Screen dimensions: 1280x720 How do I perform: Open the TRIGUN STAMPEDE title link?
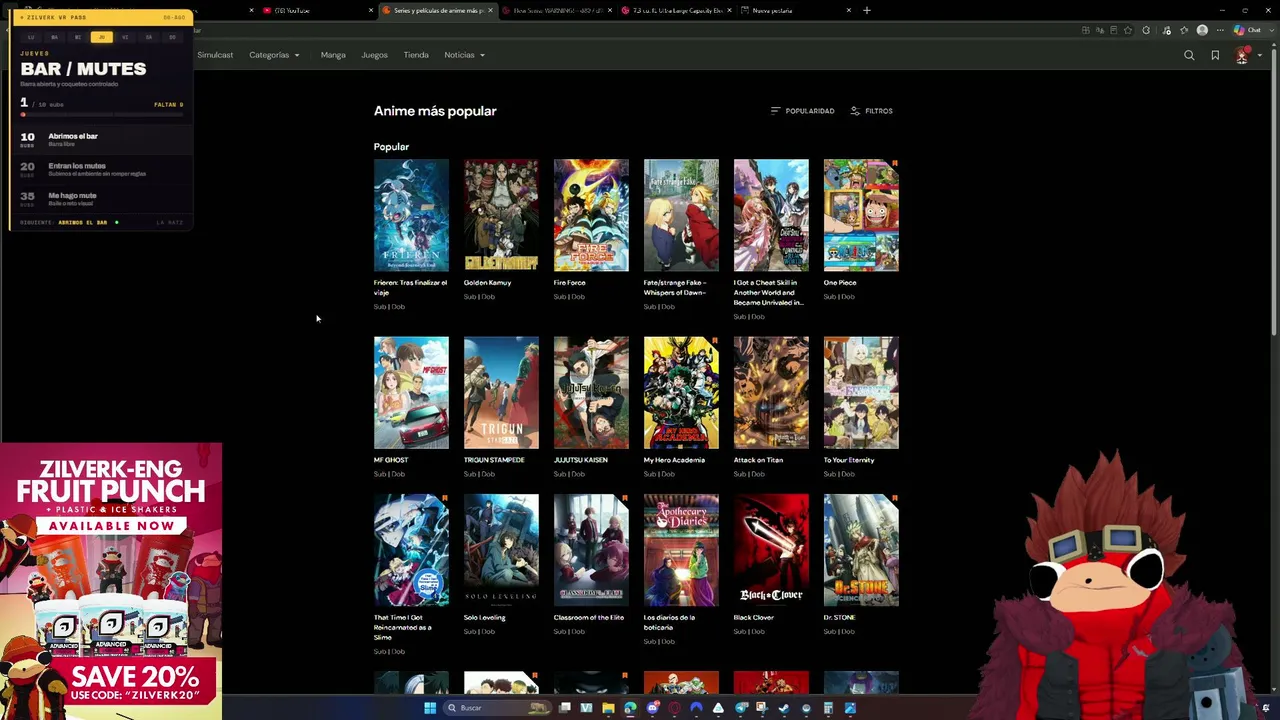pos(494,460)
